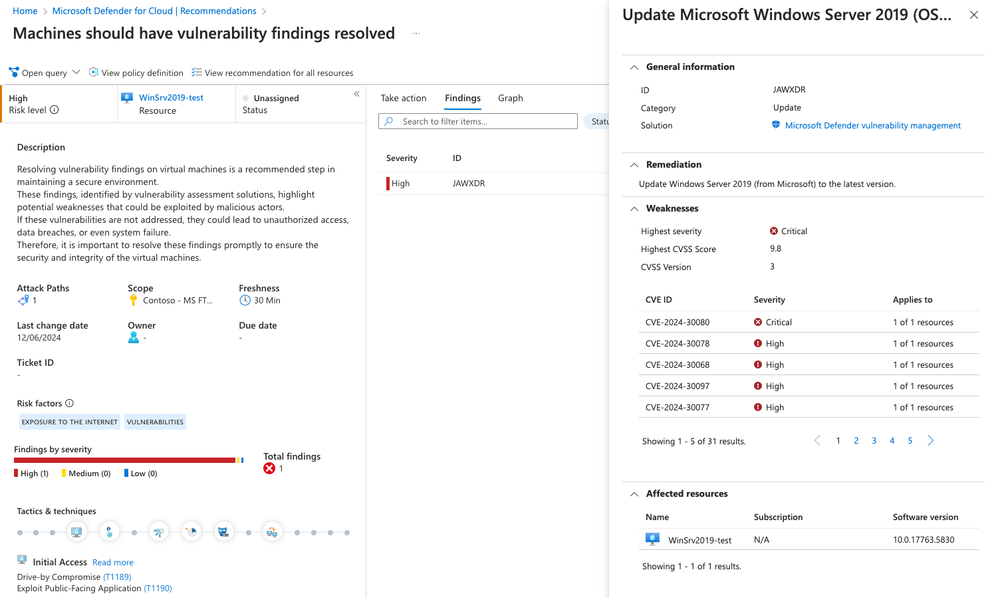The height and width of the screenshot is (598, 998).
Task: Click the CVE-2024-30097 entry
Action: (677, 386)
